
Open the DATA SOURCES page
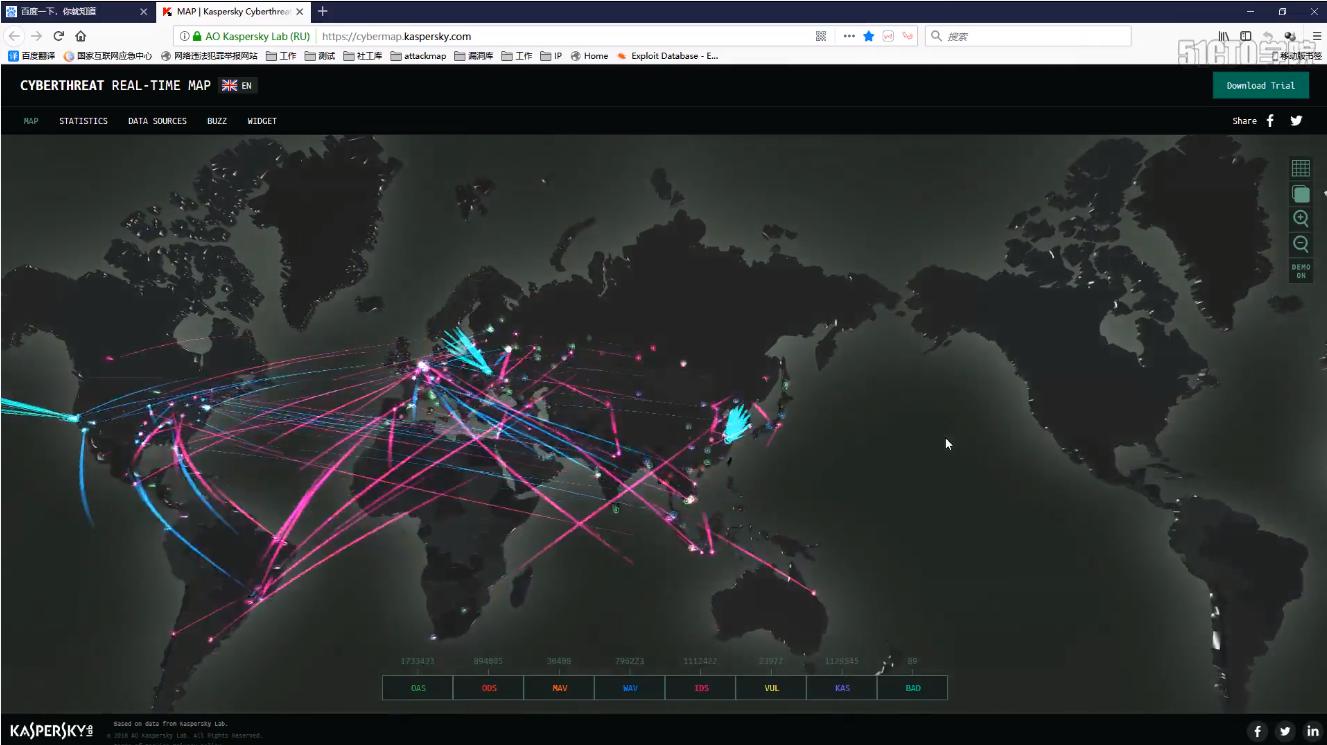point(157,121)
